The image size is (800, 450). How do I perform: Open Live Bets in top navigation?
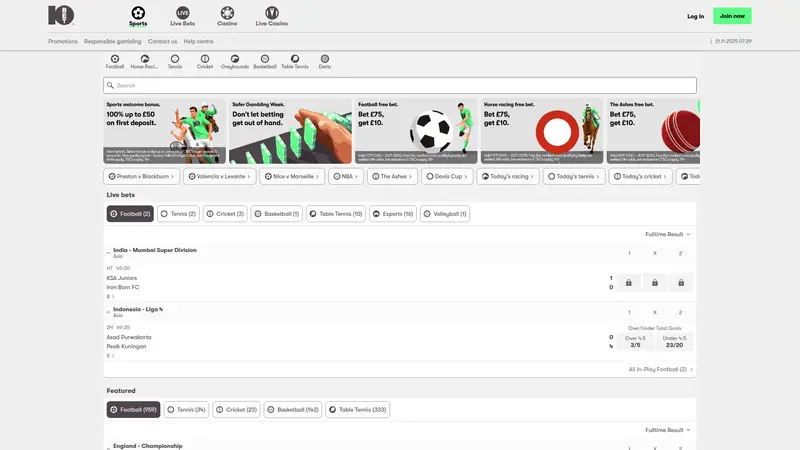182,16
